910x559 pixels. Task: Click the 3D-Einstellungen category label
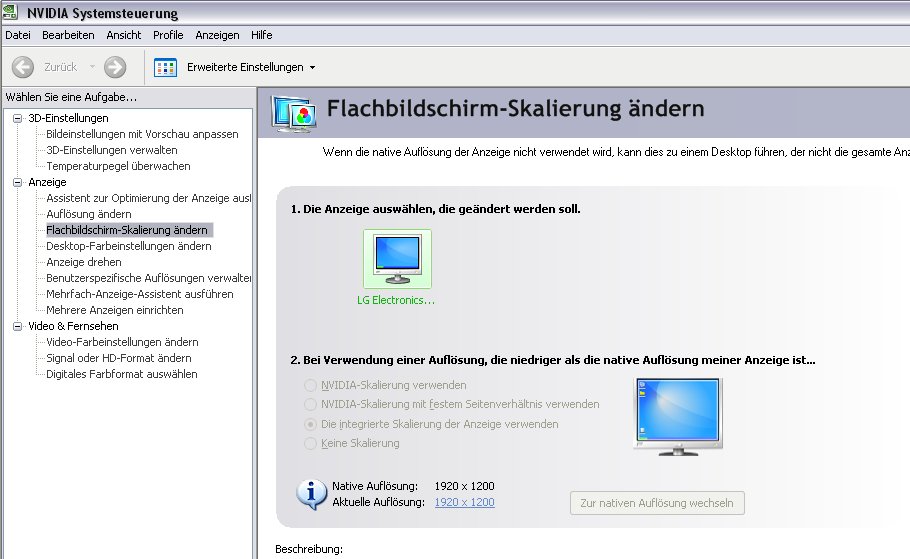[x=68, y=118]
